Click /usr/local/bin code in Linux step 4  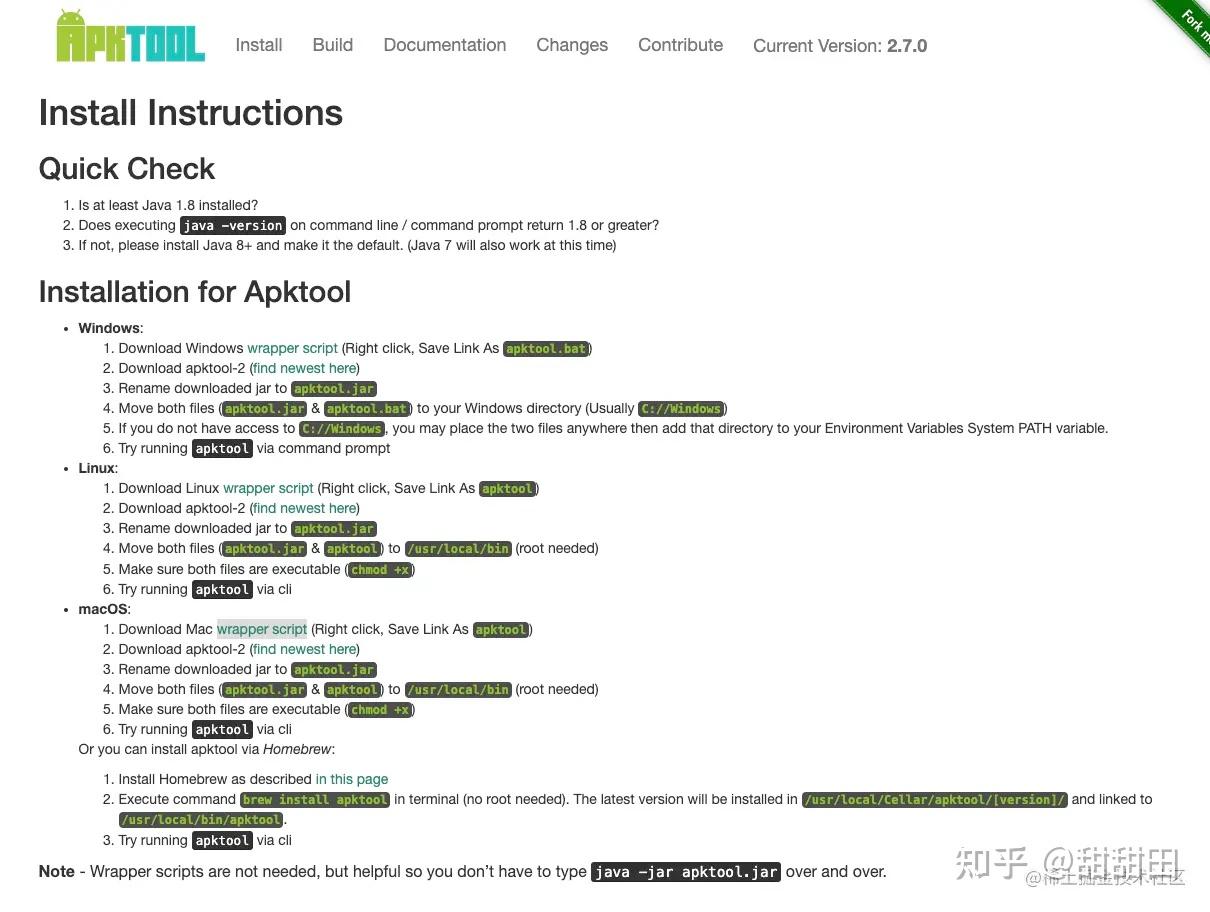click(458, 549)
